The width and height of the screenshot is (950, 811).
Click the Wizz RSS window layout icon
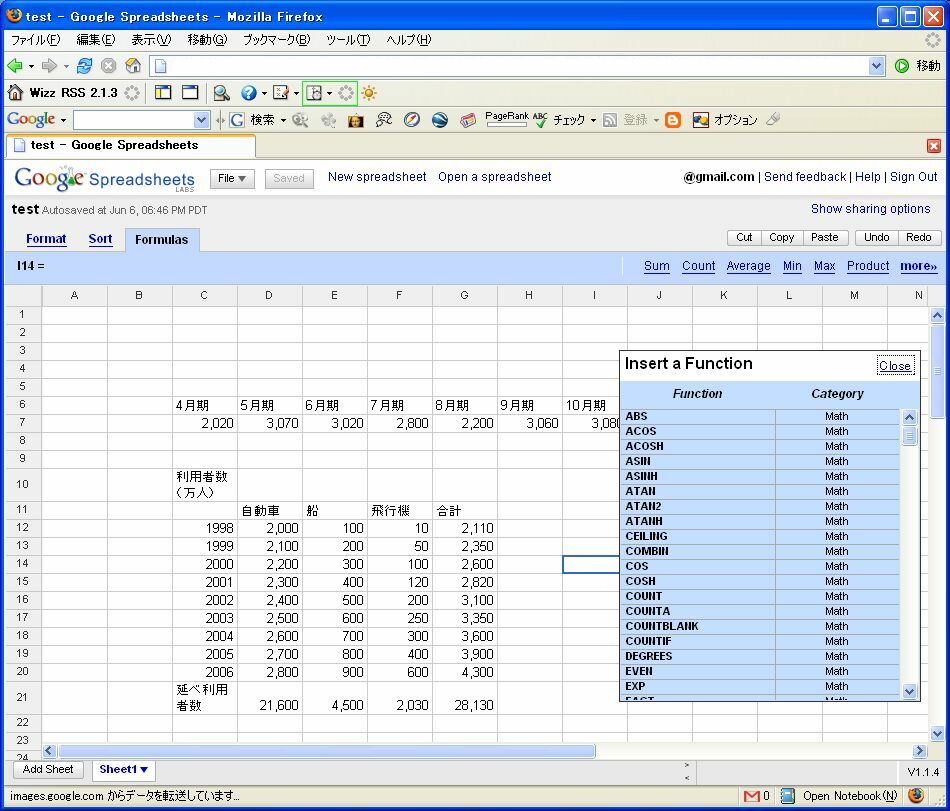[x=190, y=93]
